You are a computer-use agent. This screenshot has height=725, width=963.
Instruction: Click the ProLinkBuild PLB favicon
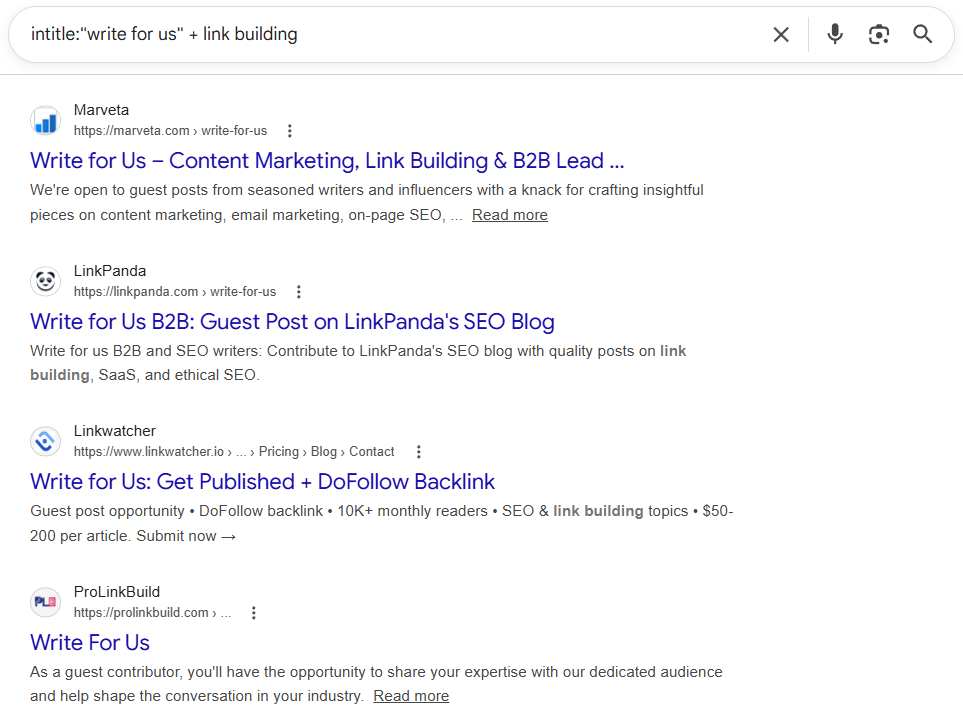click(x=45, y=602)
